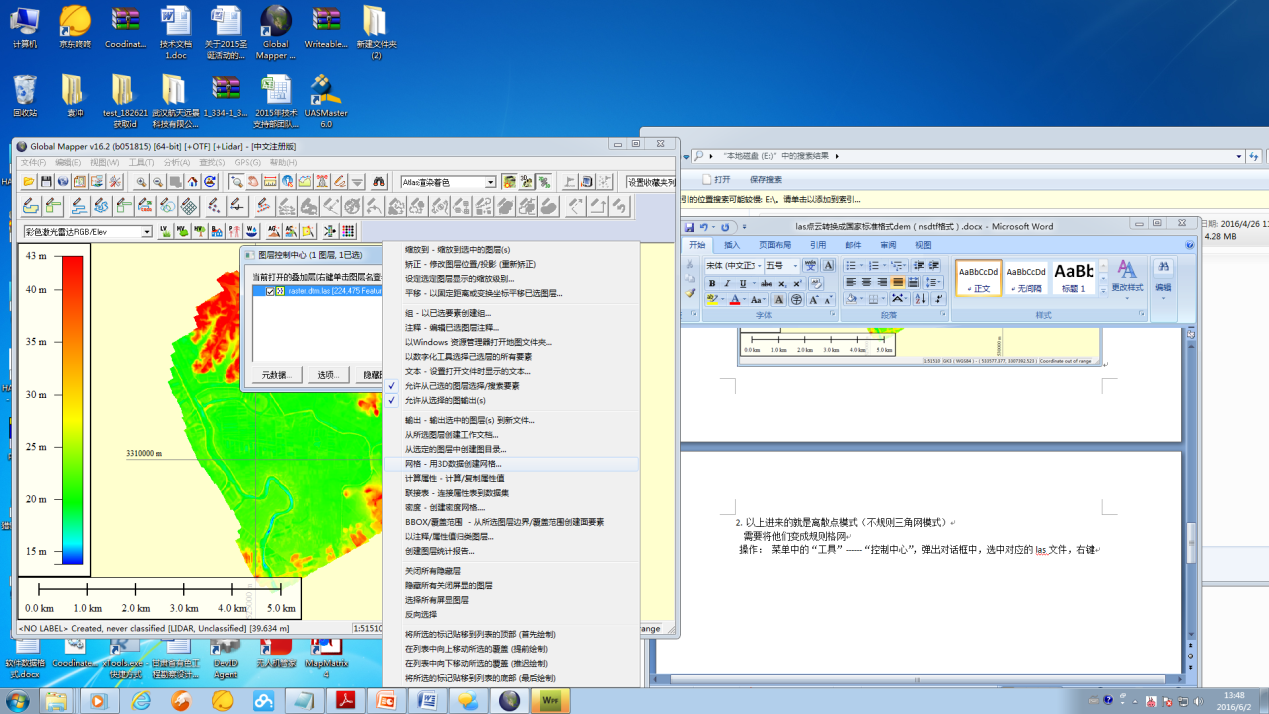Expand the Word styles gallery more arrow
The width and height of the screenshot is (1269, 714).
click(1103, 290)
